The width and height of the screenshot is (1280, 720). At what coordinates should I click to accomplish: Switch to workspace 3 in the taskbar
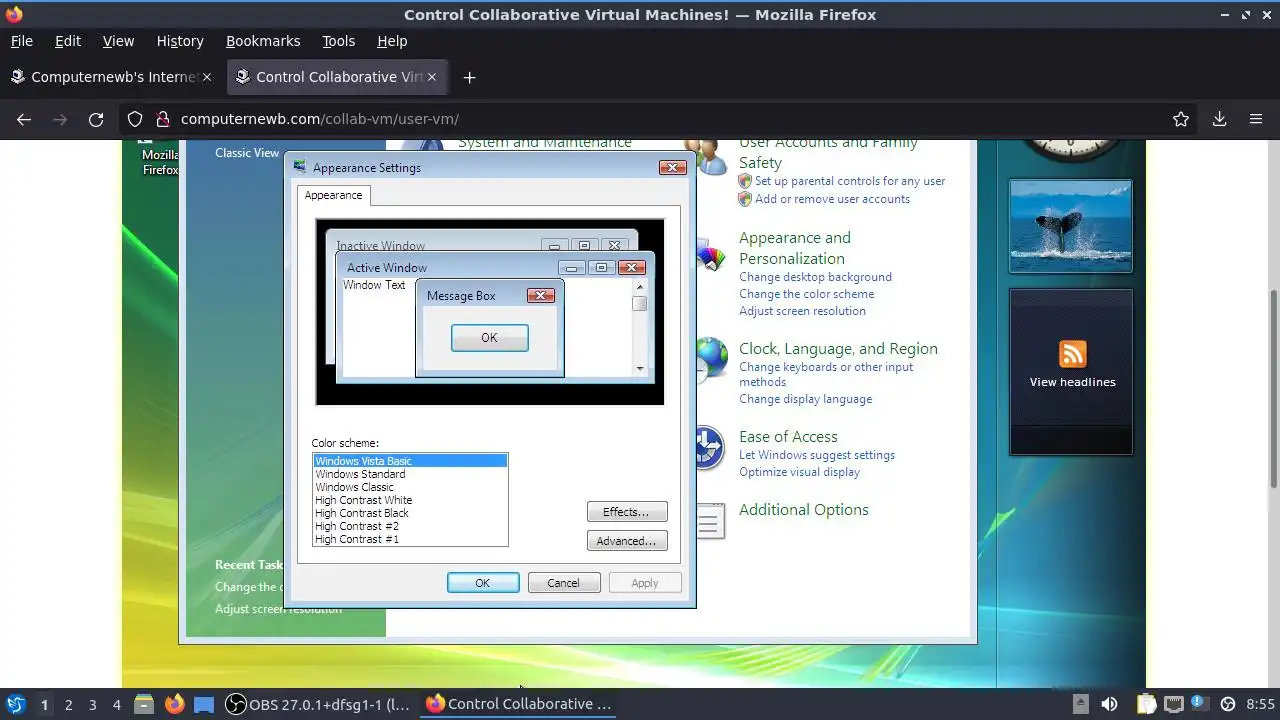92,704
